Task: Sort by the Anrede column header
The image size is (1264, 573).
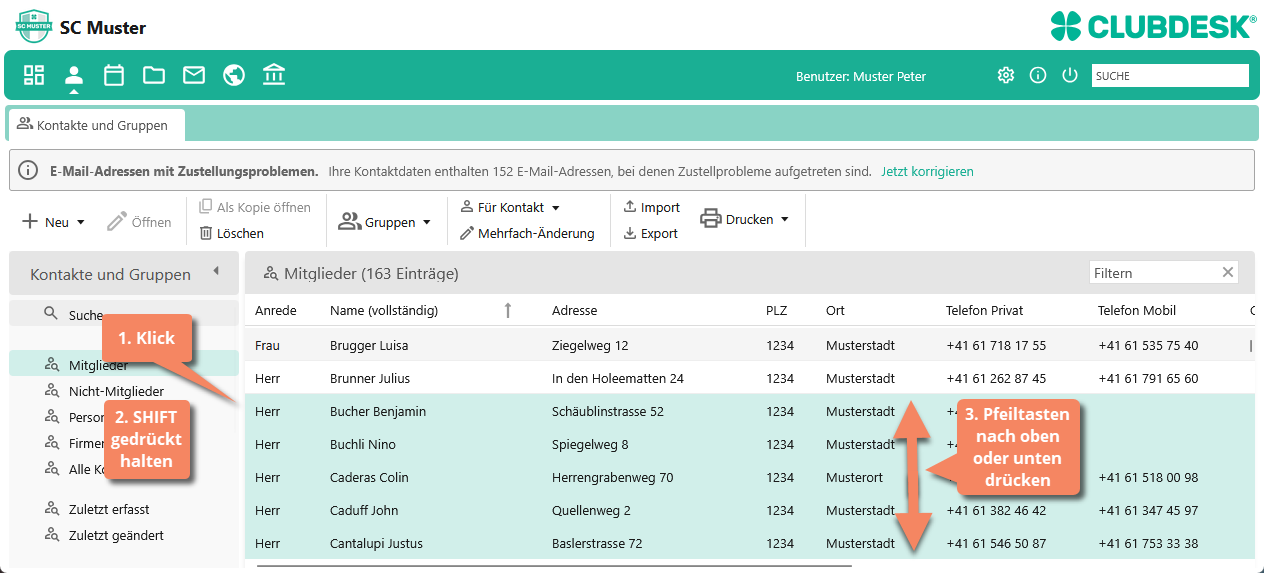Action: pyautogui.click(x=276, y=310)
